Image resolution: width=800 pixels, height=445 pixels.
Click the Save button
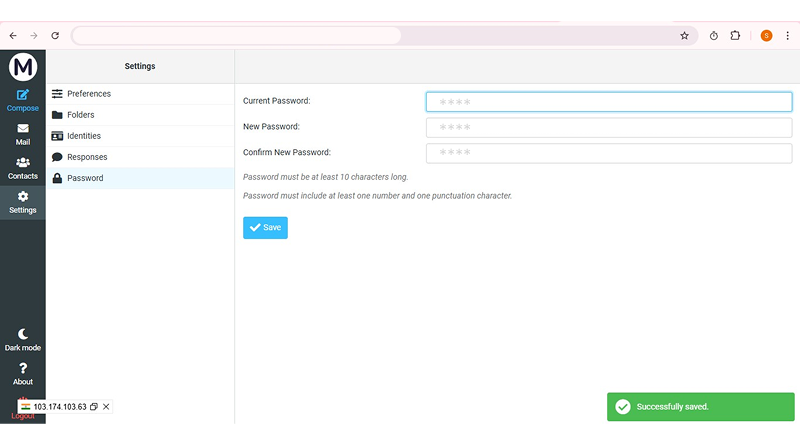pos(265,228)
